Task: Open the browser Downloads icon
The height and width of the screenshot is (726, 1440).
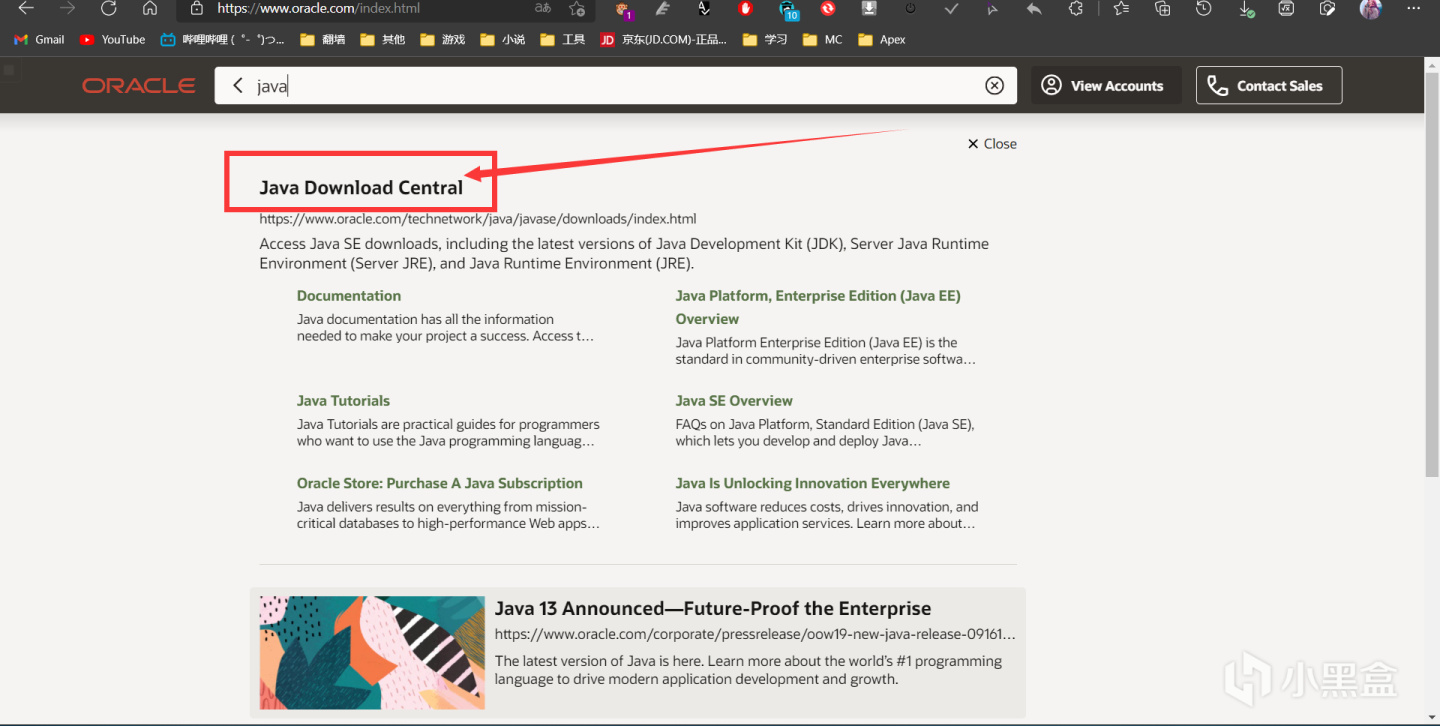Action: [1246, 9]
